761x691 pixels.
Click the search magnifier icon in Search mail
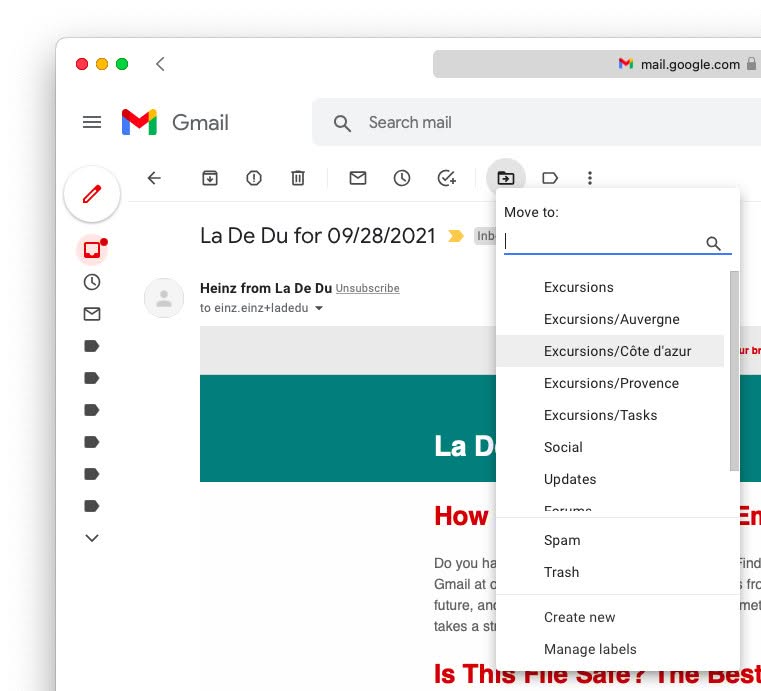click(342, 123)
